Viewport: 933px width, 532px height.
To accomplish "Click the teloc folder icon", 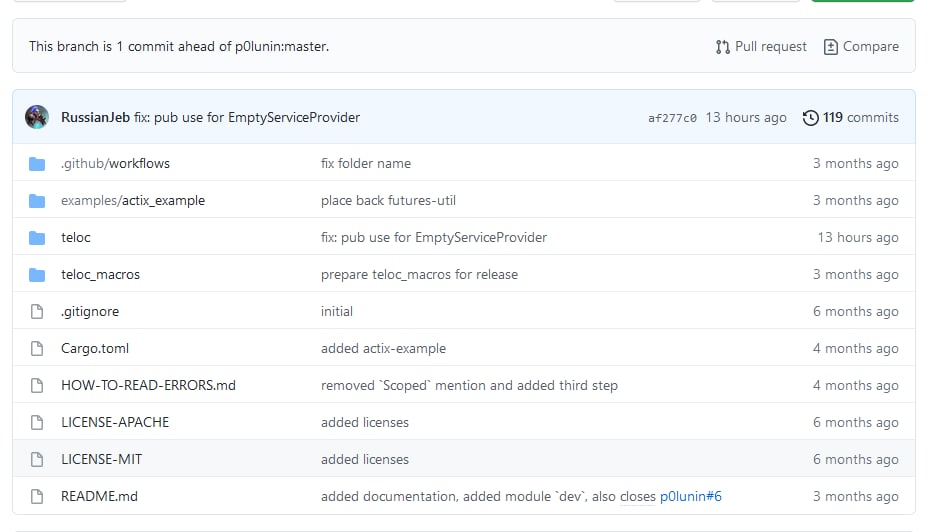I will point(37,238).
